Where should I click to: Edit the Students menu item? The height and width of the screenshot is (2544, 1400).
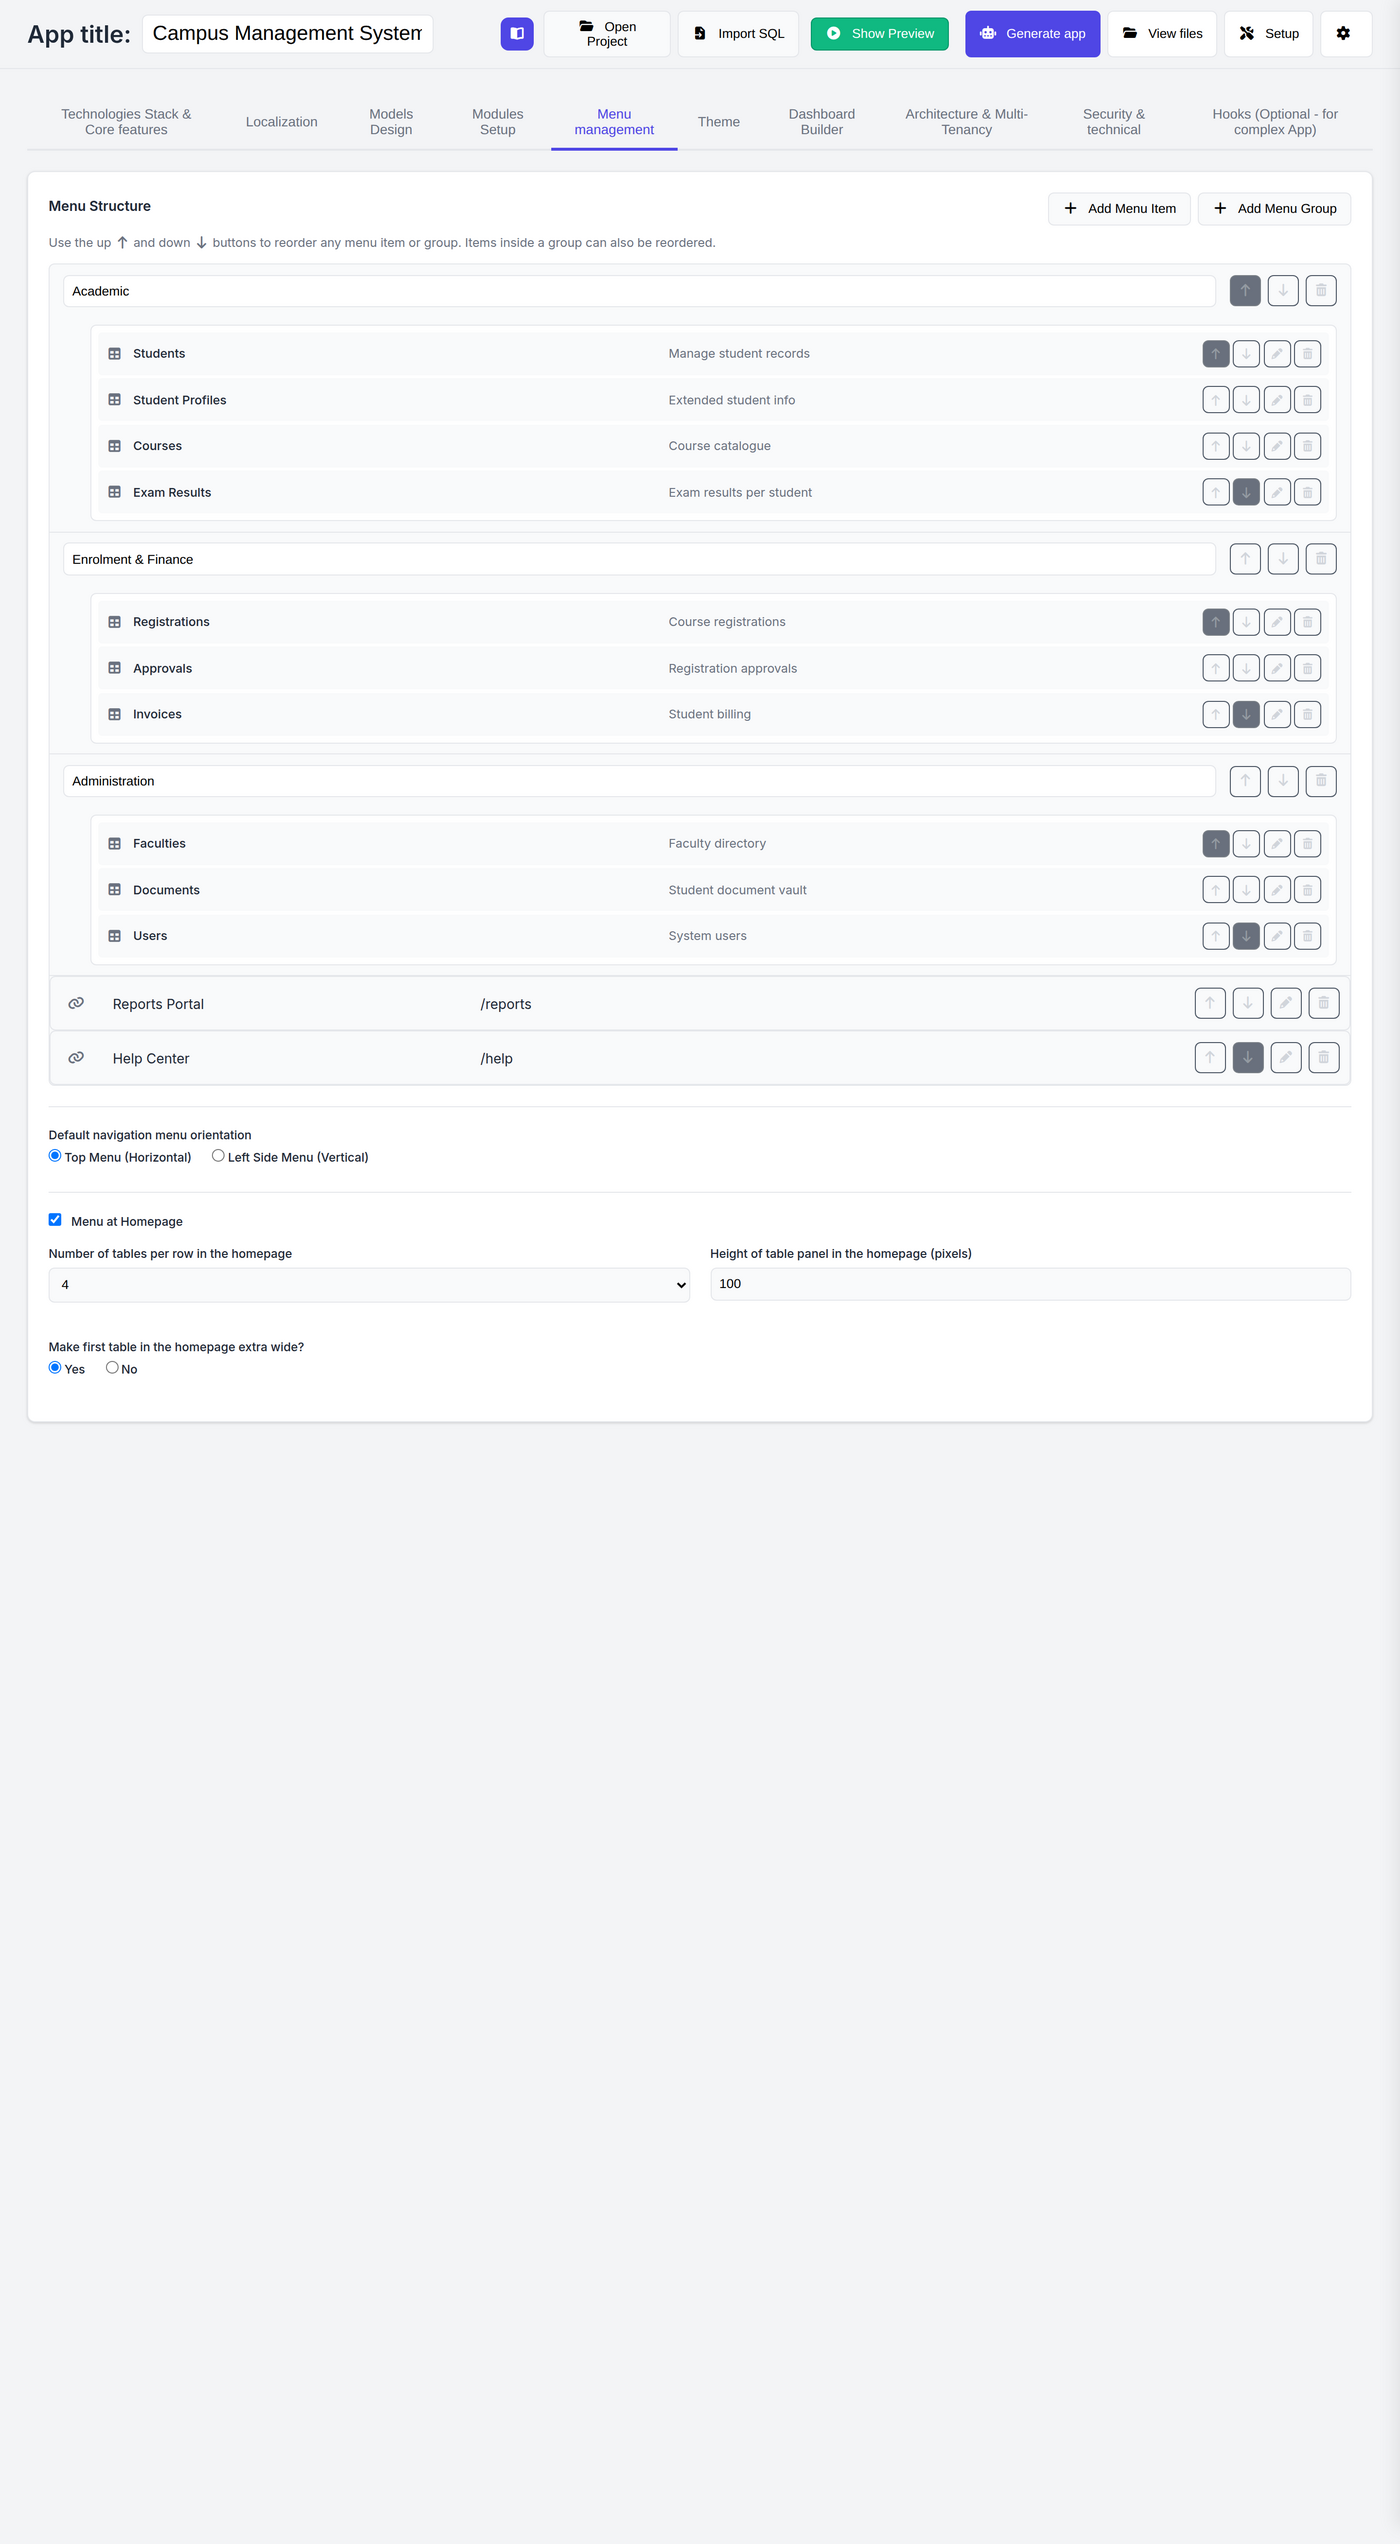1277,354
